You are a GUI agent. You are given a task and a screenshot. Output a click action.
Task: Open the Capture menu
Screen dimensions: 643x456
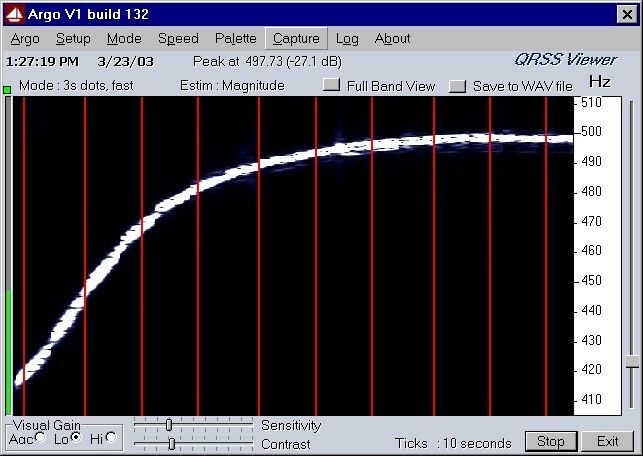(x=296, y=39)
